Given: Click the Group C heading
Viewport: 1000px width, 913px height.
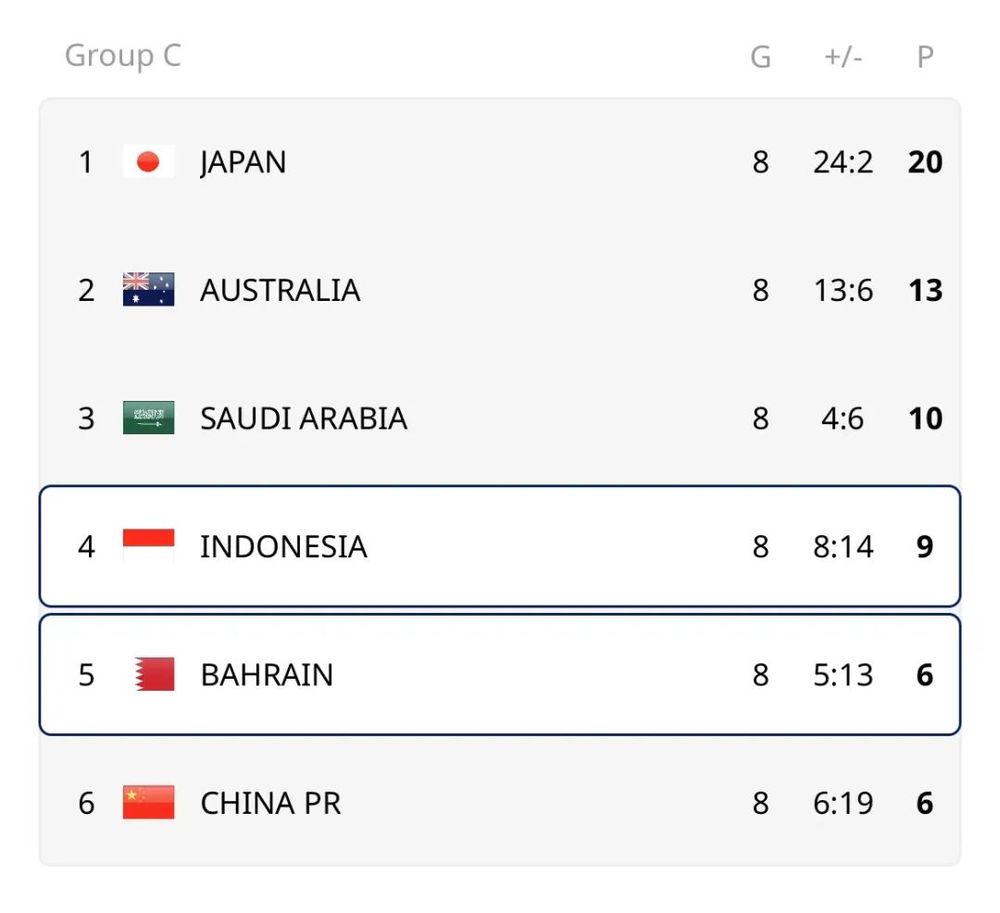Looking at the screenshot, I should coord(123,55).
